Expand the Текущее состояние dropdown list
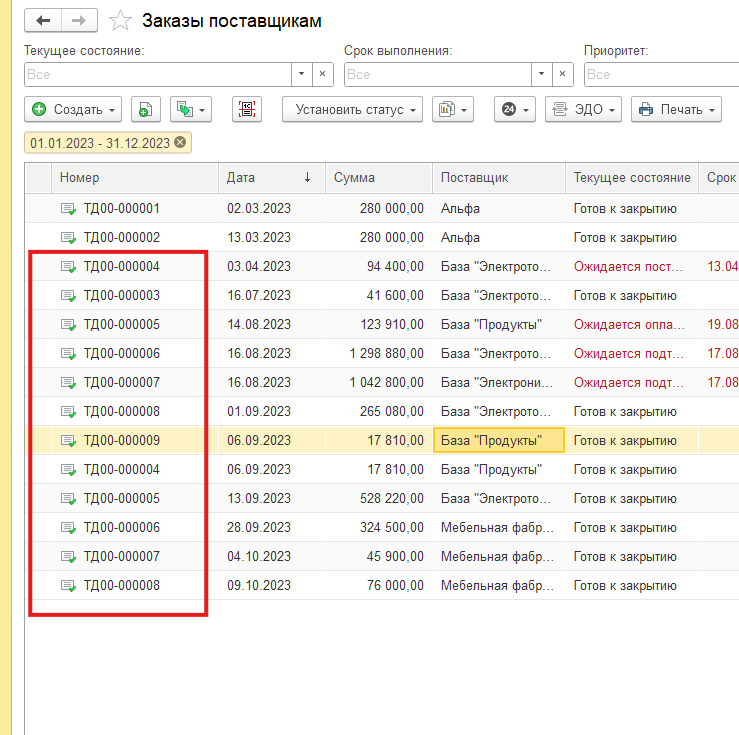Viewport: 739px width, 735px height. 302,74
